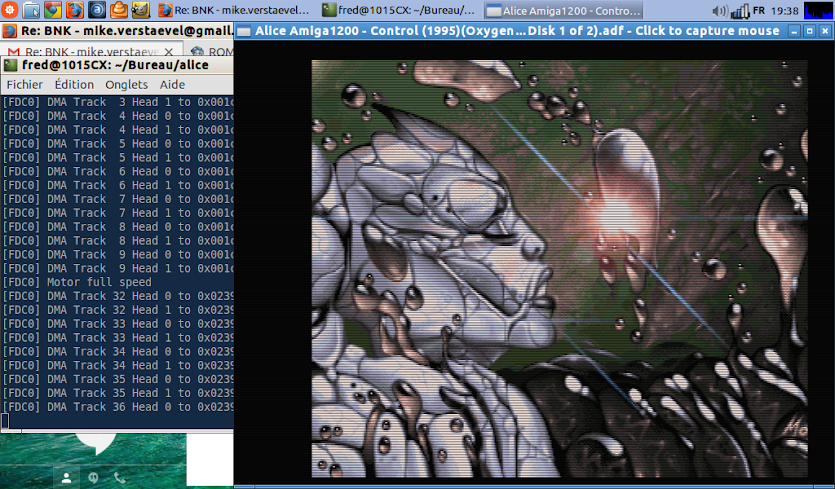Image resolution: width=835 pixels, height=489 pixels.
Task: Maximize the Alice Amiga1200 window
Action: (x=809, y=31)
